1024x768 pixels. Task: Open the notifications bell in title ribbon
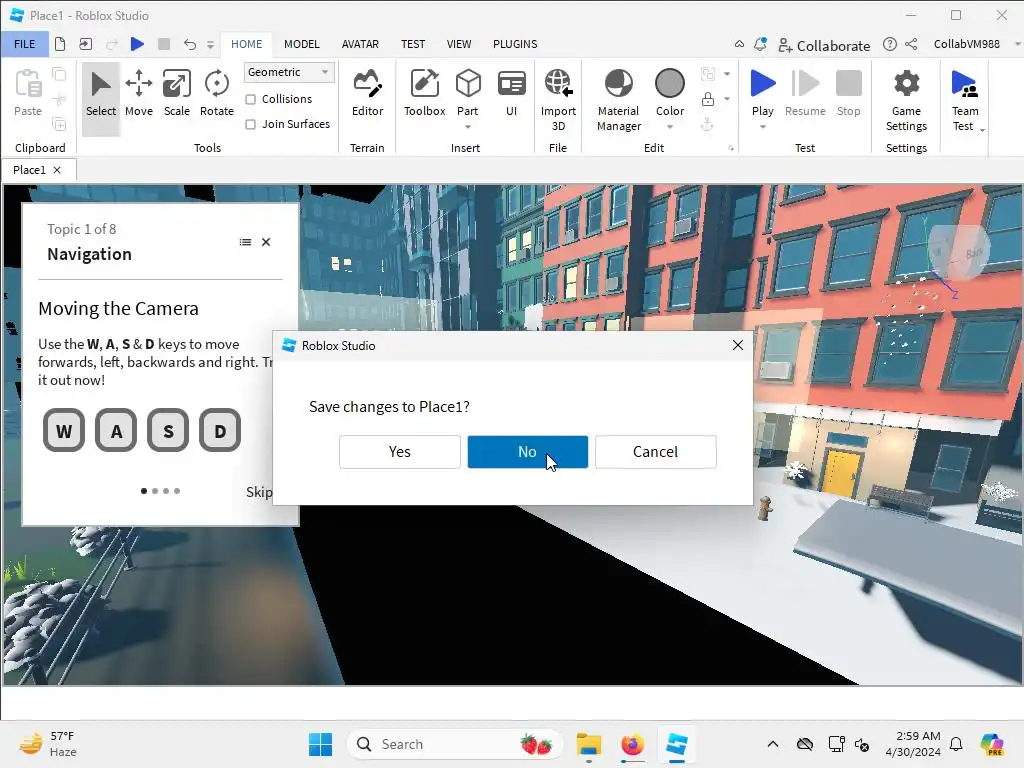(760, 44)
